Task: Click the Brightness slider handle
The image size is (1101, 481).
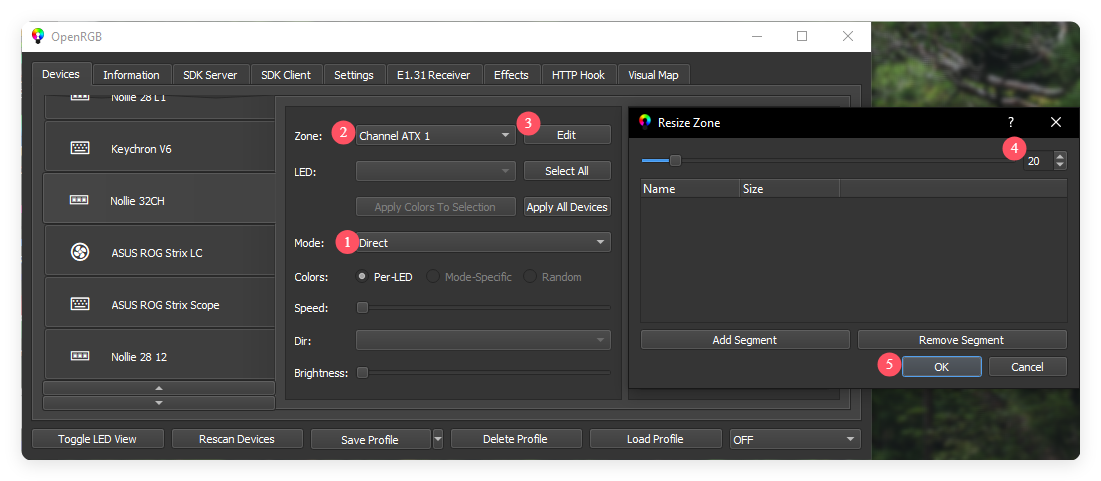Action: 362,373
